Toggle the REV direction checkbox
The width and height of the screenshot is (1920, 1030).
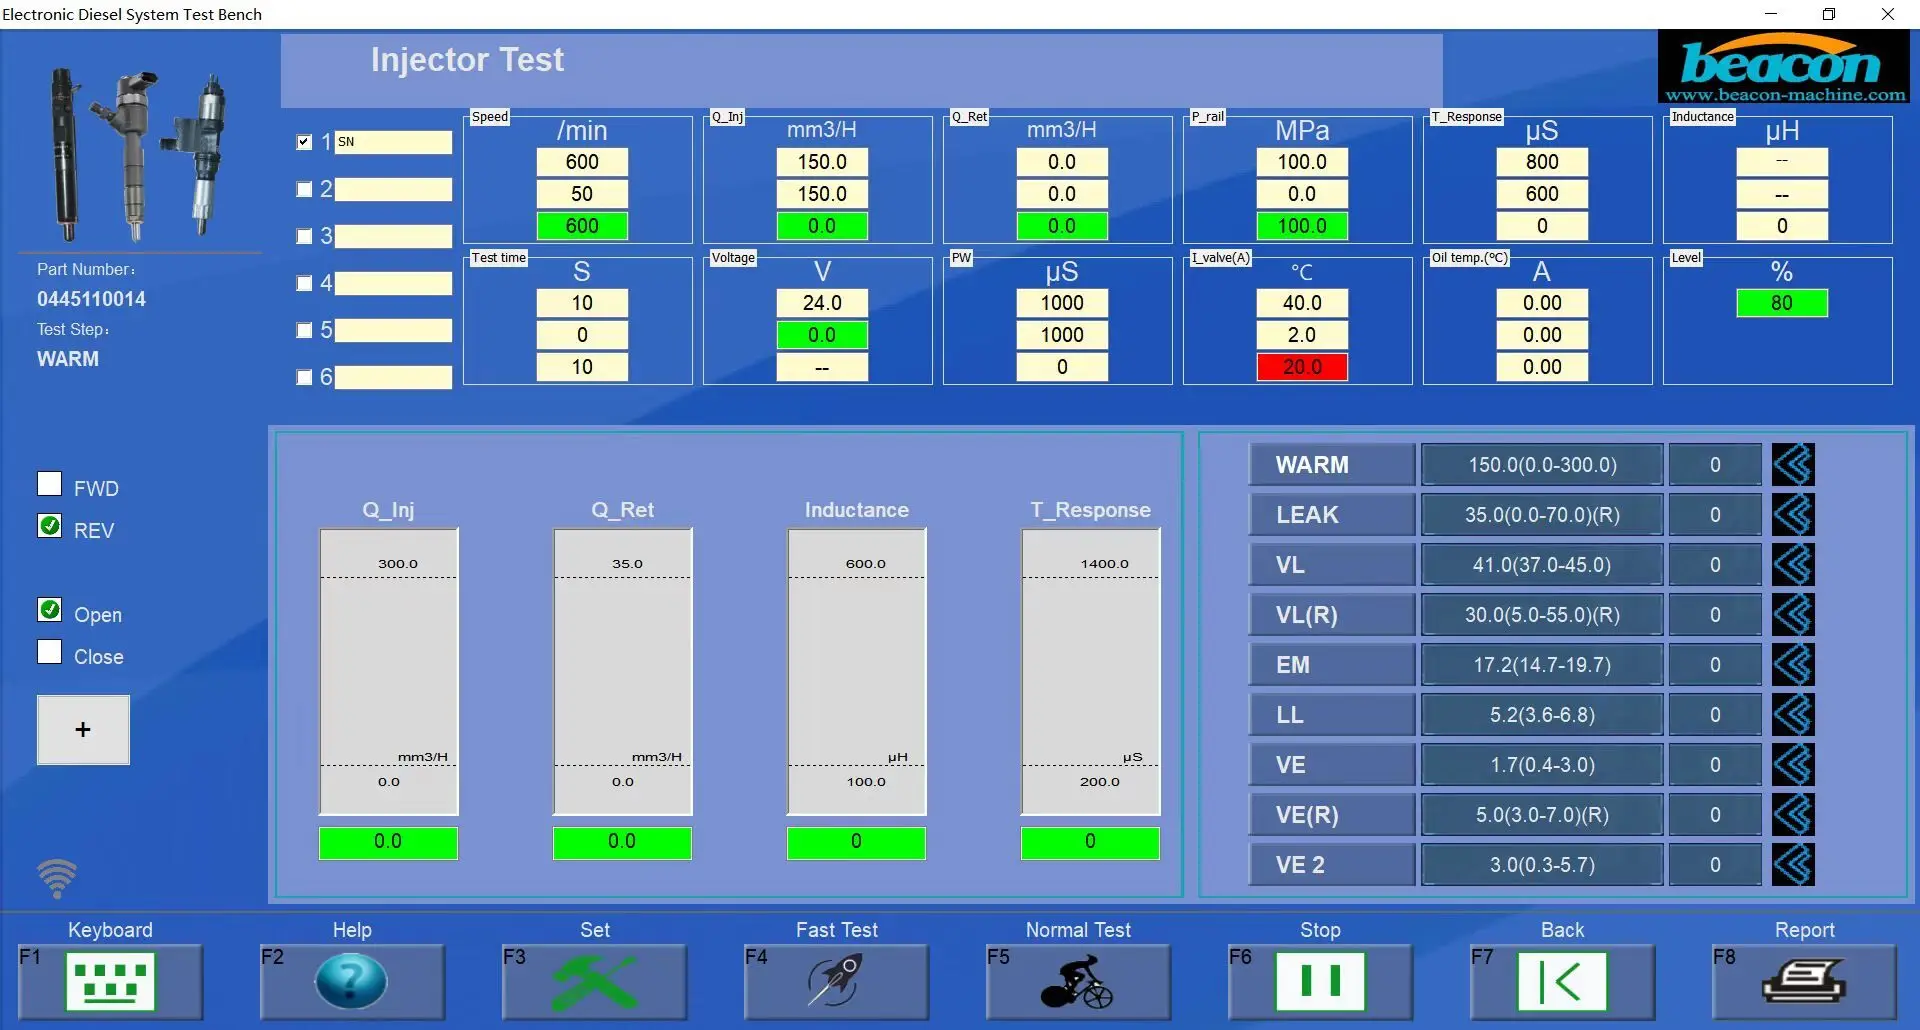49,526
